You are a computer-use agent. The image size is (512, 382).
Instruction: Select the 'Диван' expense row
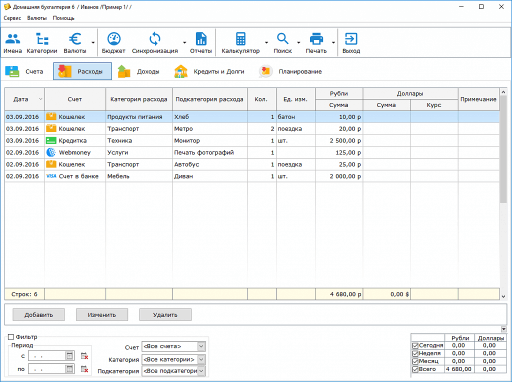(252, 176)
